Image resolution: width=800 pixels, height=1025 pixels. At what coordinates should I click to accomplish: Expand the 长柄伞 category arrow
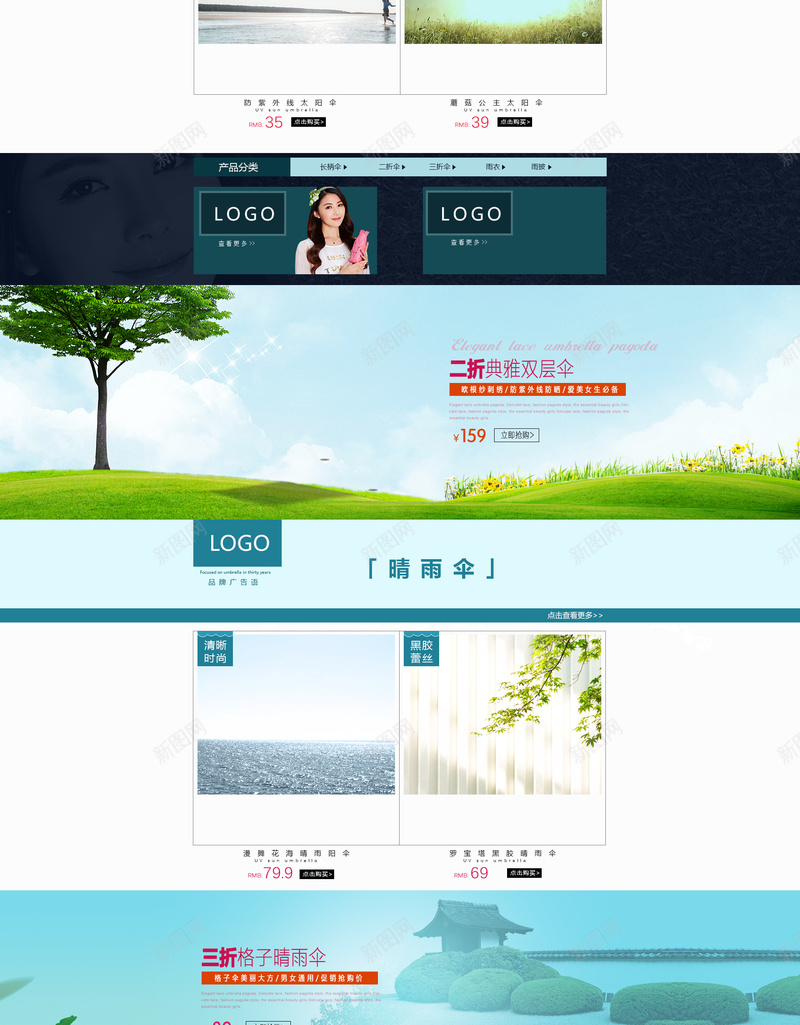tap(346, 167)
